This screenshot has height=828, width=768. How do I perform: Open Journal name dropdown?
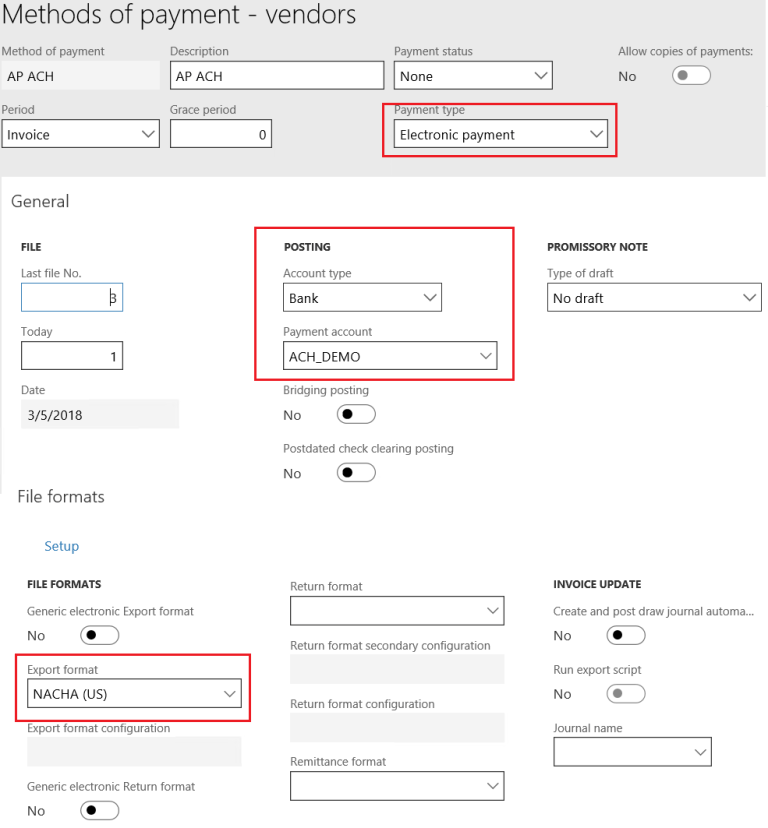tap(632, 752)
